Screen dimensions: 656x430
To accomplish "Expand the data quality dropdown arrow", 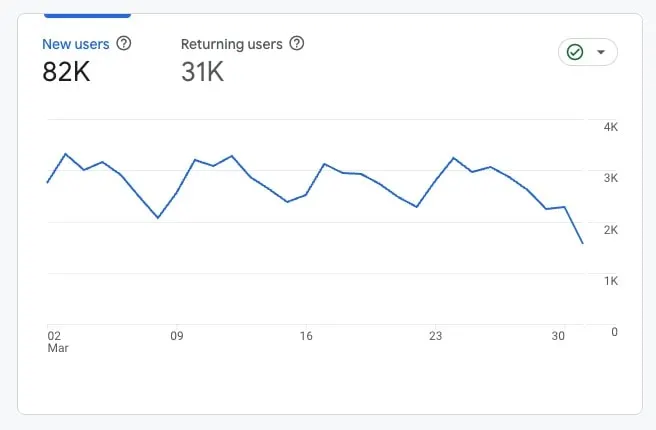I will pyautogui.click(x=601, y=52).
